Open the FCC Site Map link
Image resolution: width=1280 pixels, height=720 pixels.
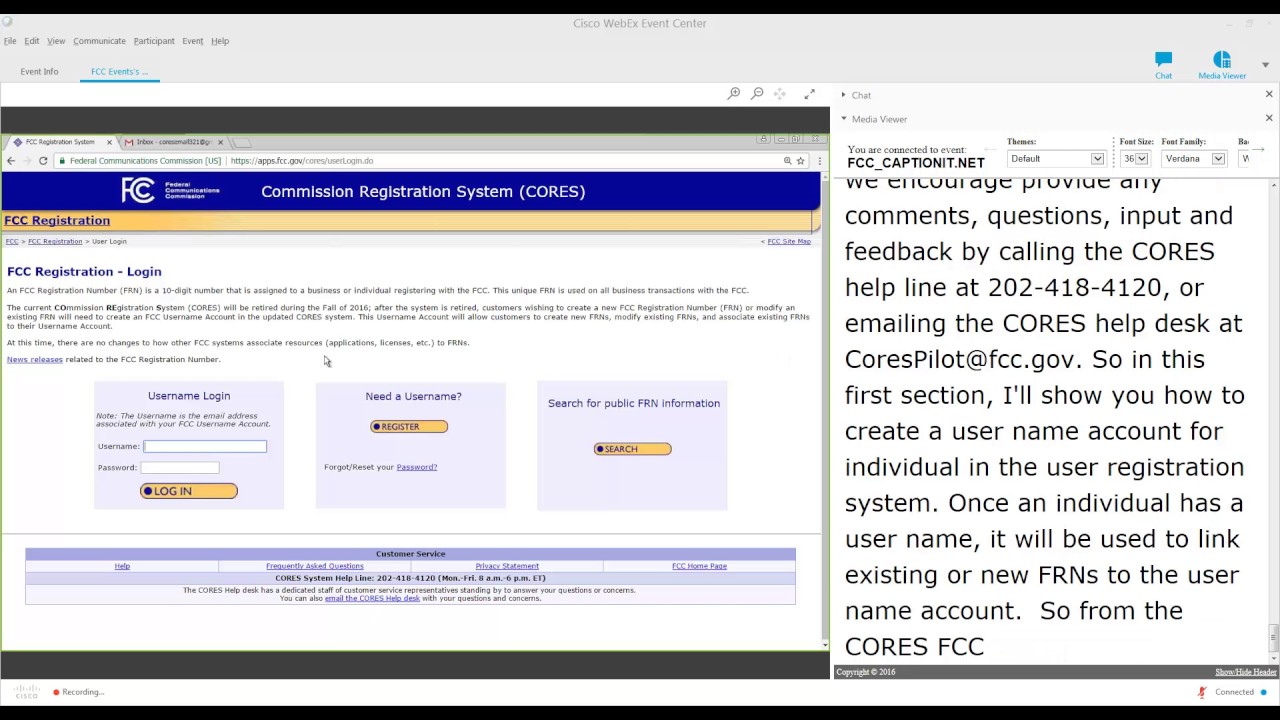pos(789,241)
